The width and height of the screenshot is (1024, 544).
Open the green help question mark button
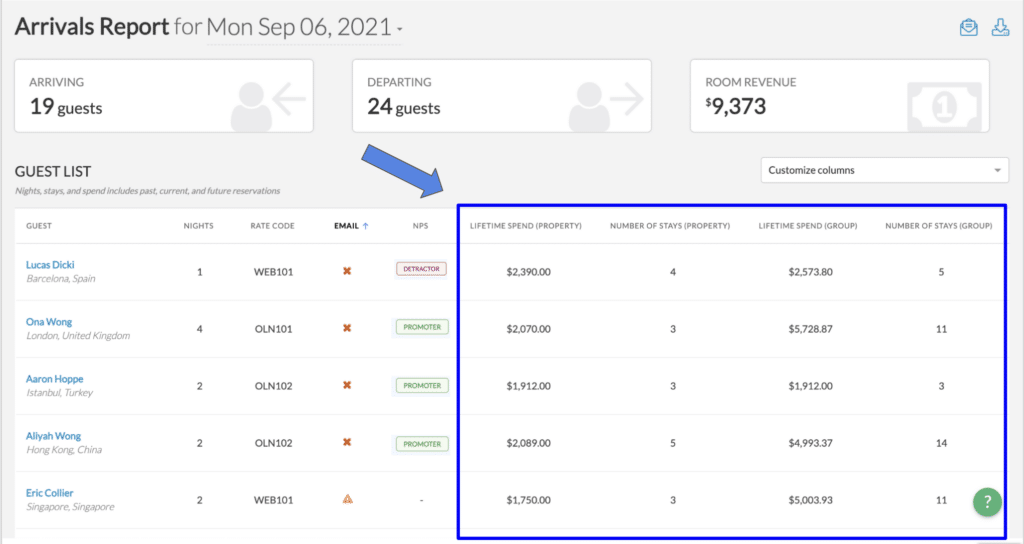tap(987, 503)
